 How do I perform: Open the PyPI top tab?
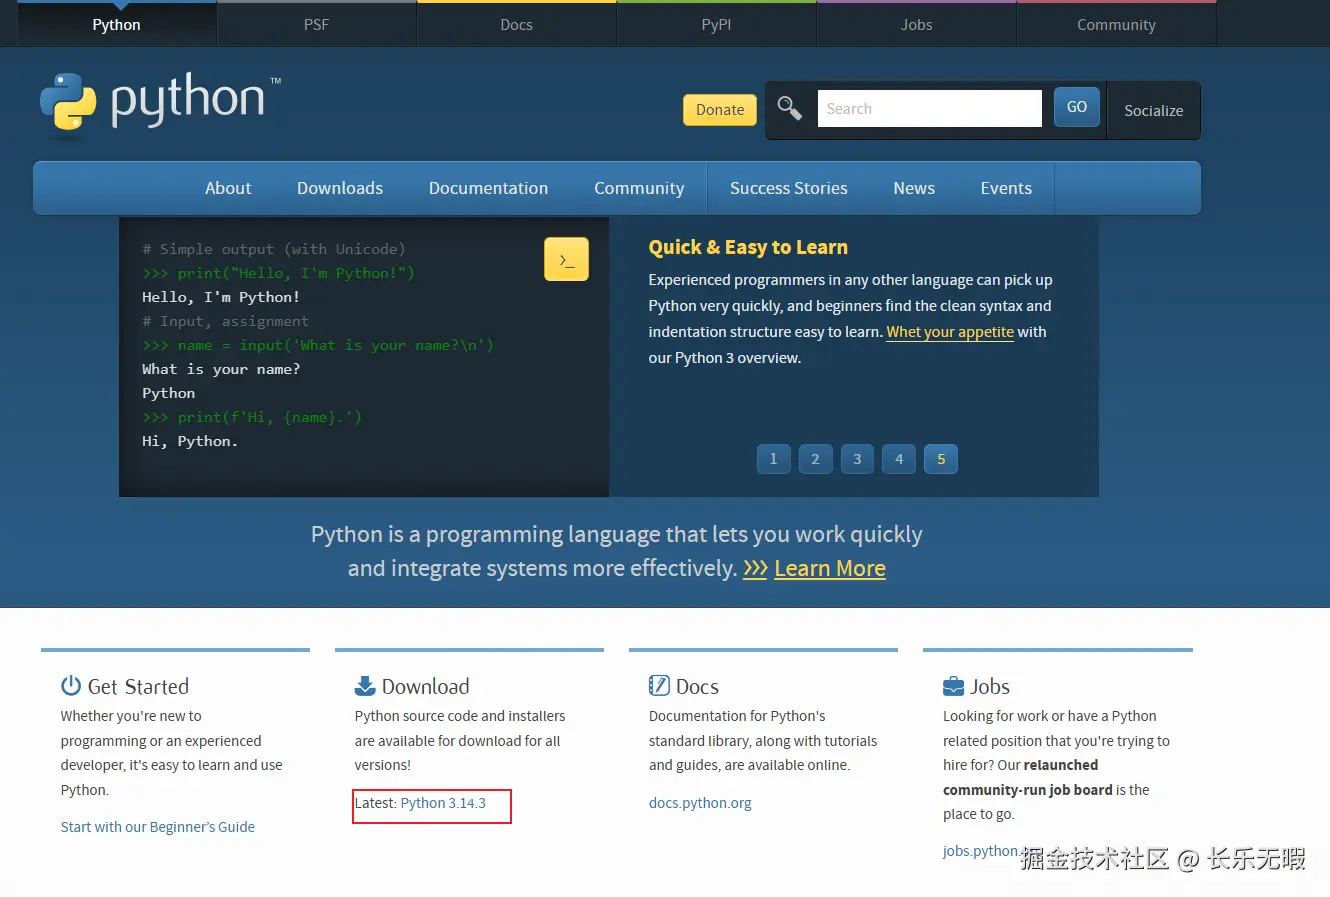point(717,24)
